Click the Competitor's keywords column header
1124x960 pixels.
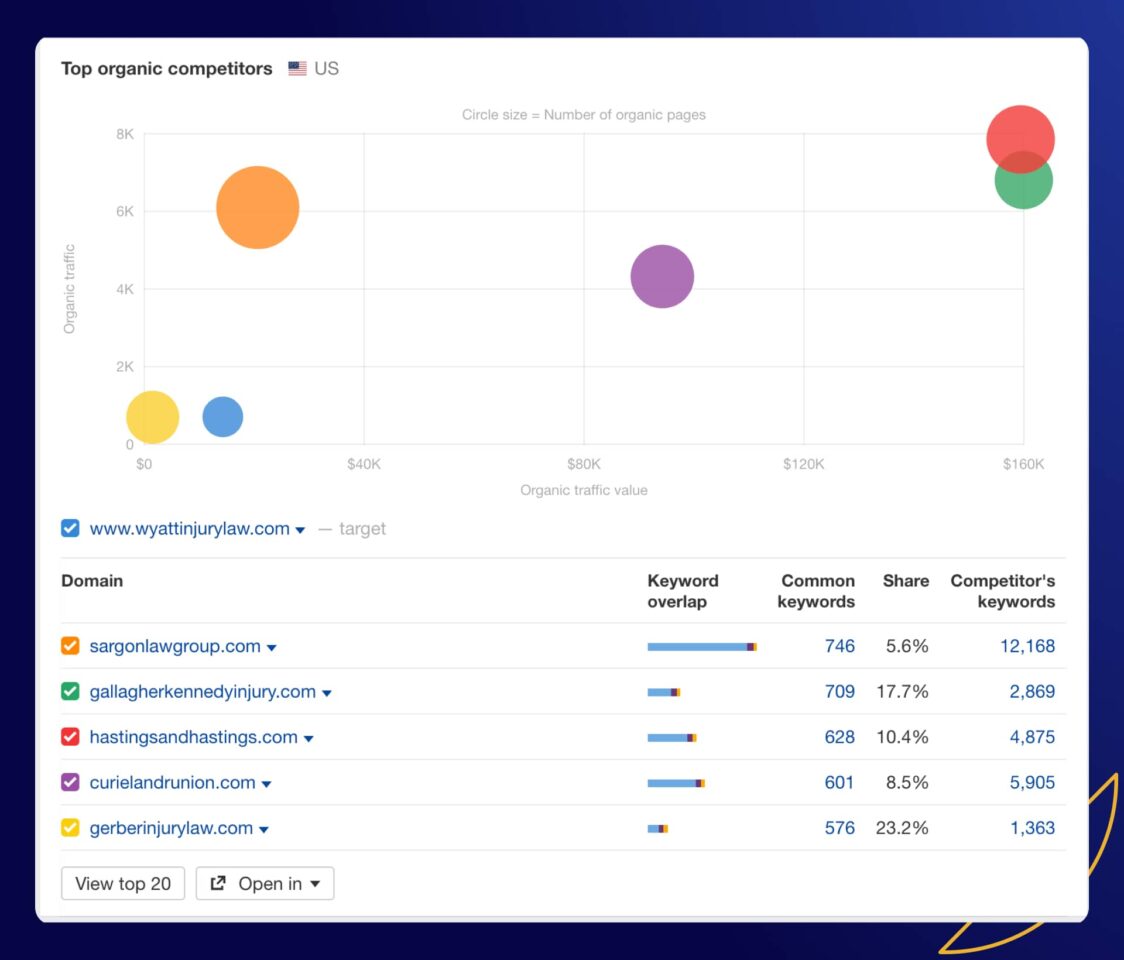tap(1003, 591)
